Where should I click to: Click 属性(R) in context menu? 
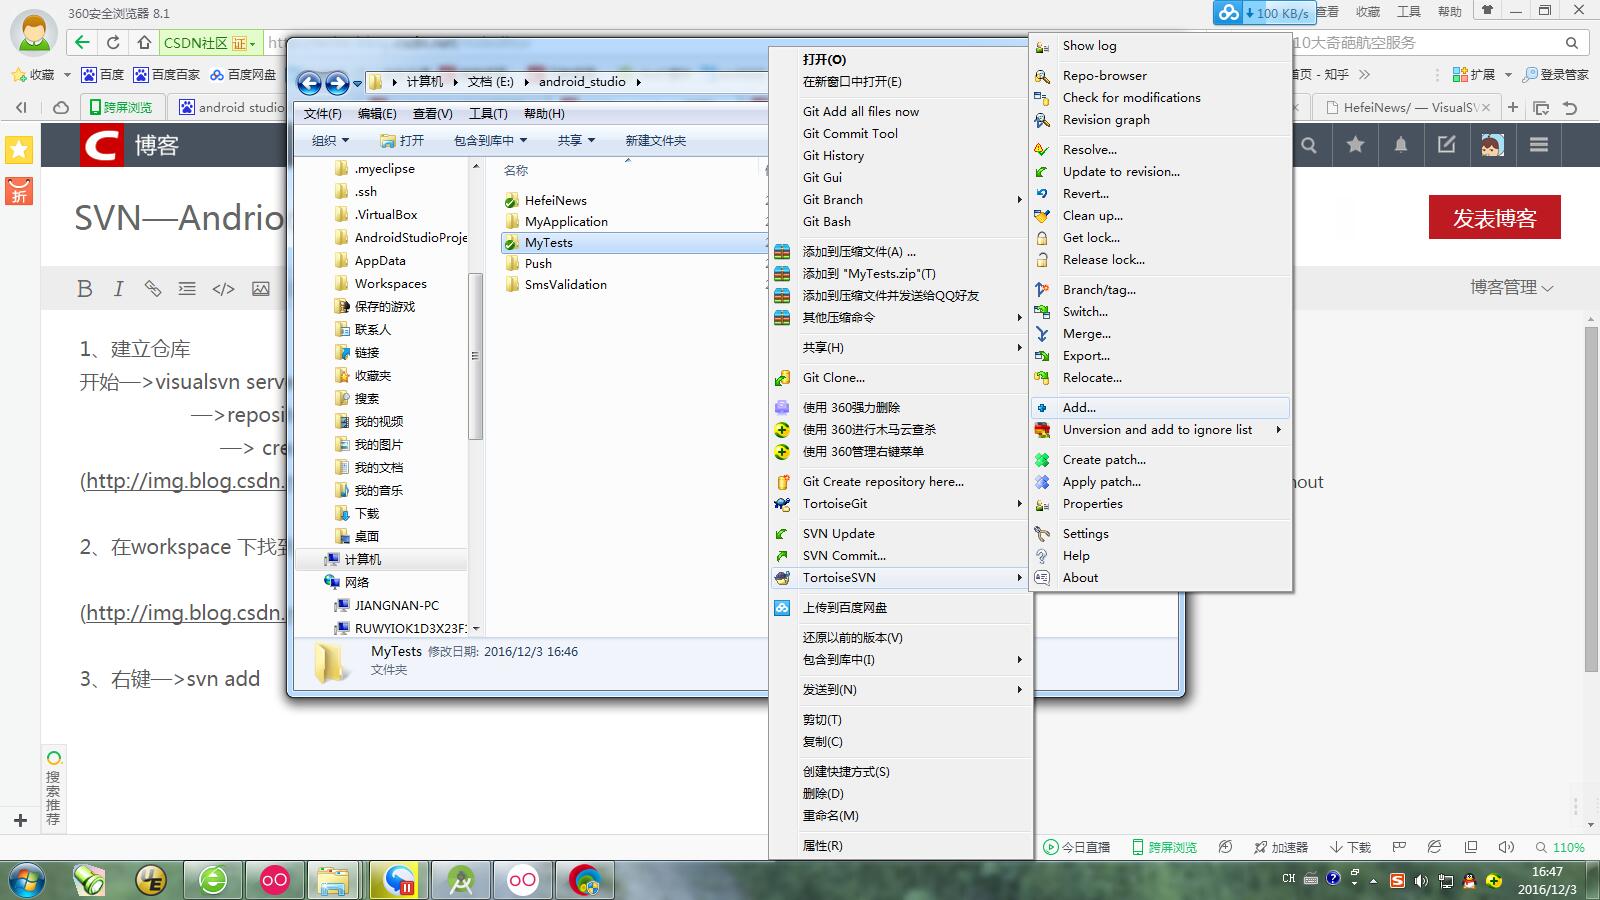[x=900, y=846]
